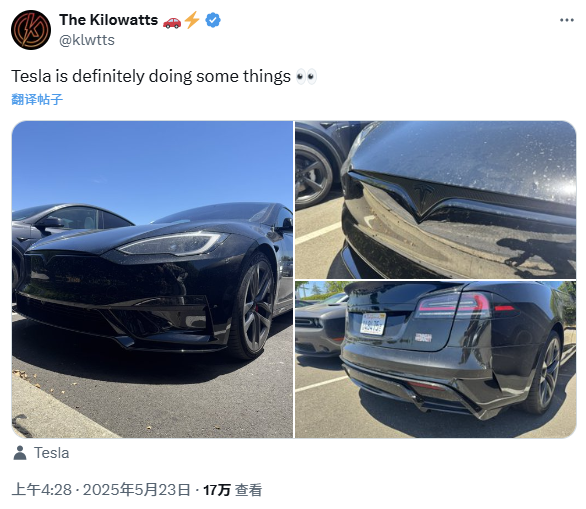Click the 2025年5月23日 post date

136,490
